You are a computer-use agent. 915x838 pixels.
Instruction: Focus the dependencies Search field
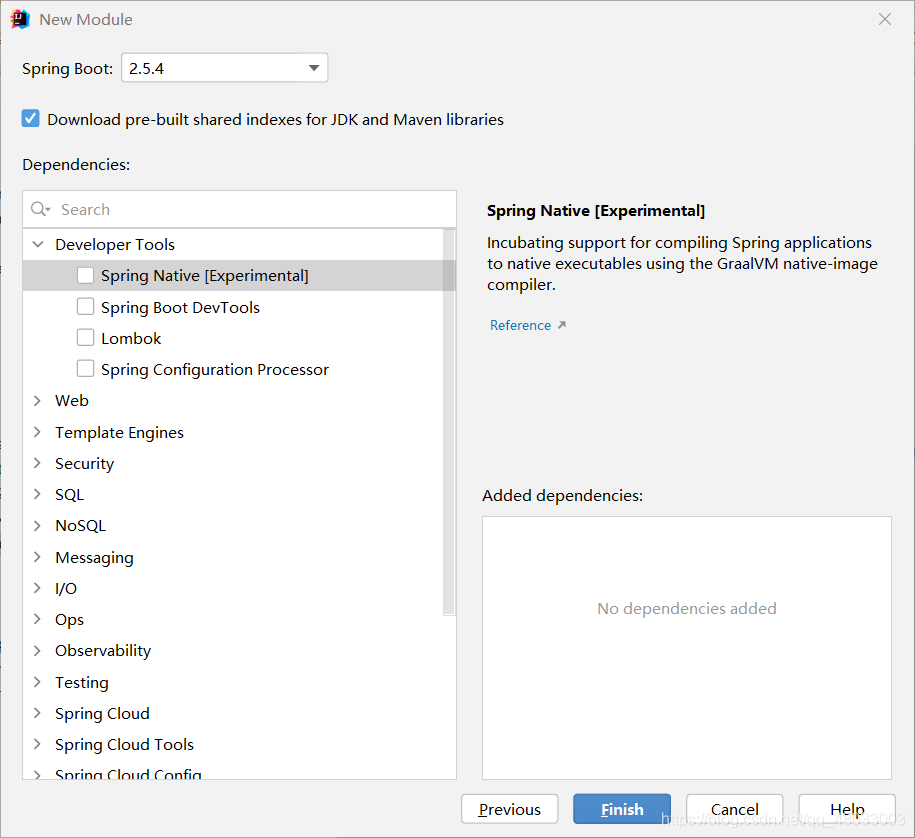point(239,209)
